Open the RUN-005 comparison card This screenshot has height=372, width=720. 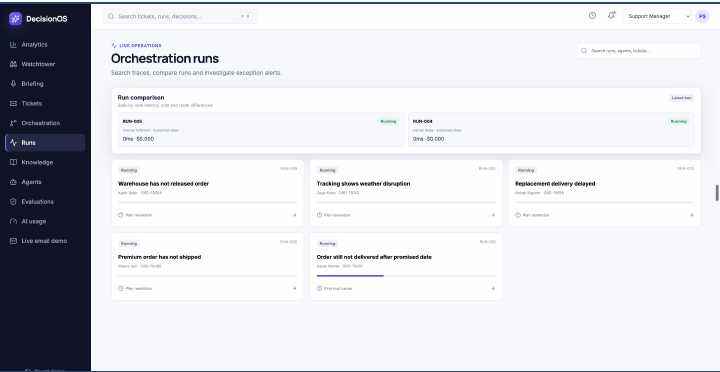pos(261,130)
